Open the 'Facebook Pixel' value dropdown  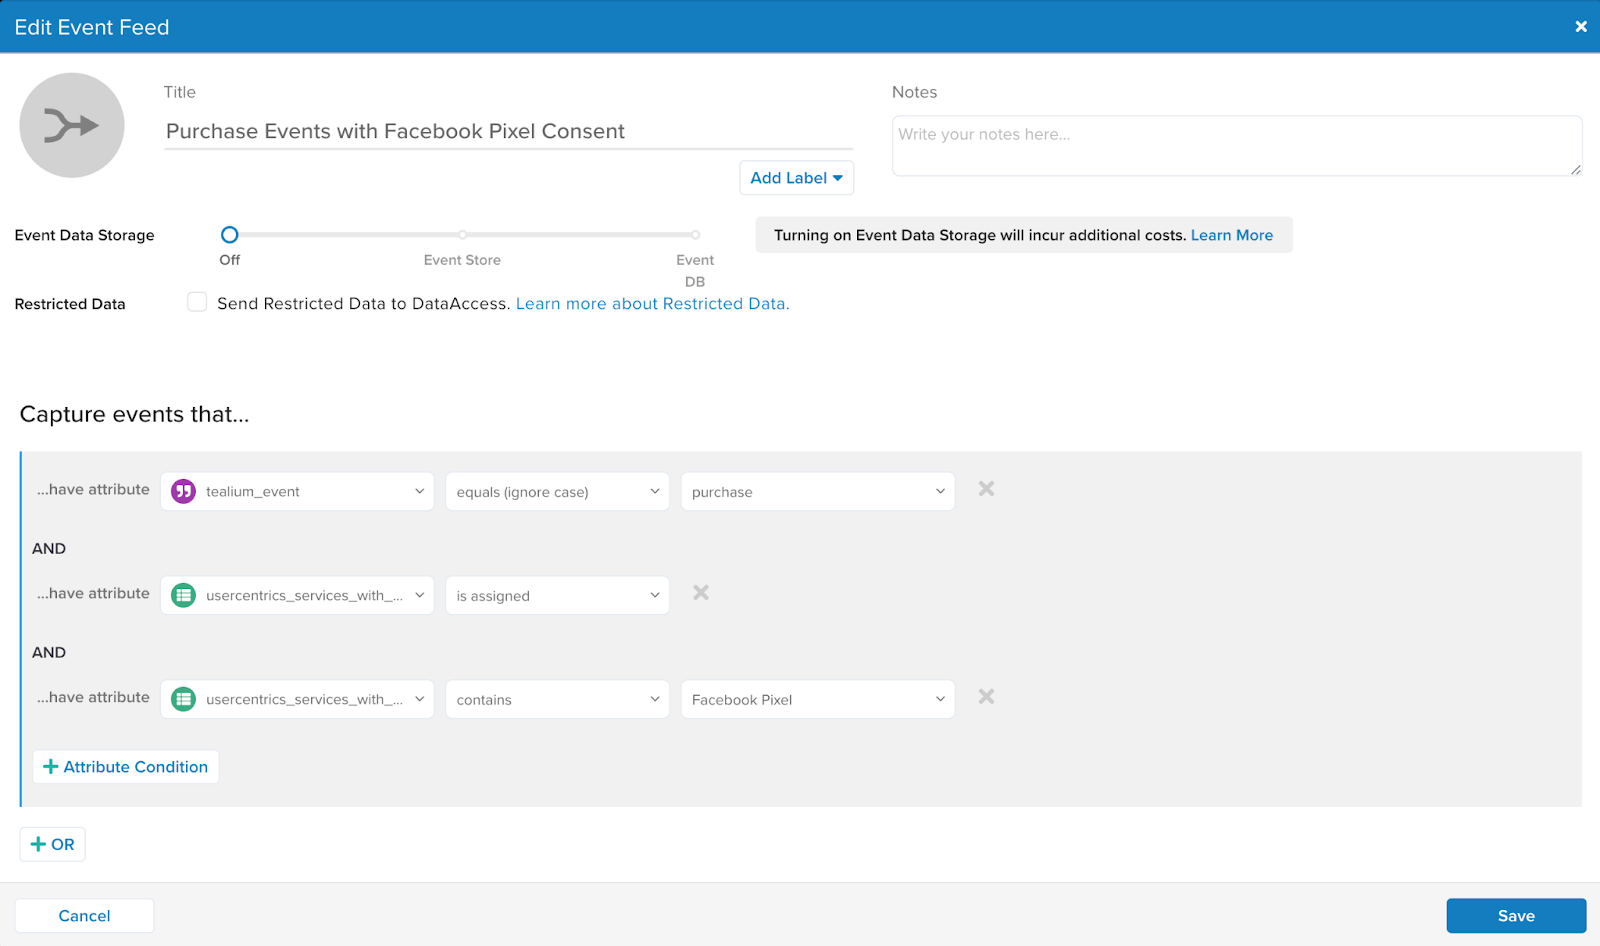[818, 699]
